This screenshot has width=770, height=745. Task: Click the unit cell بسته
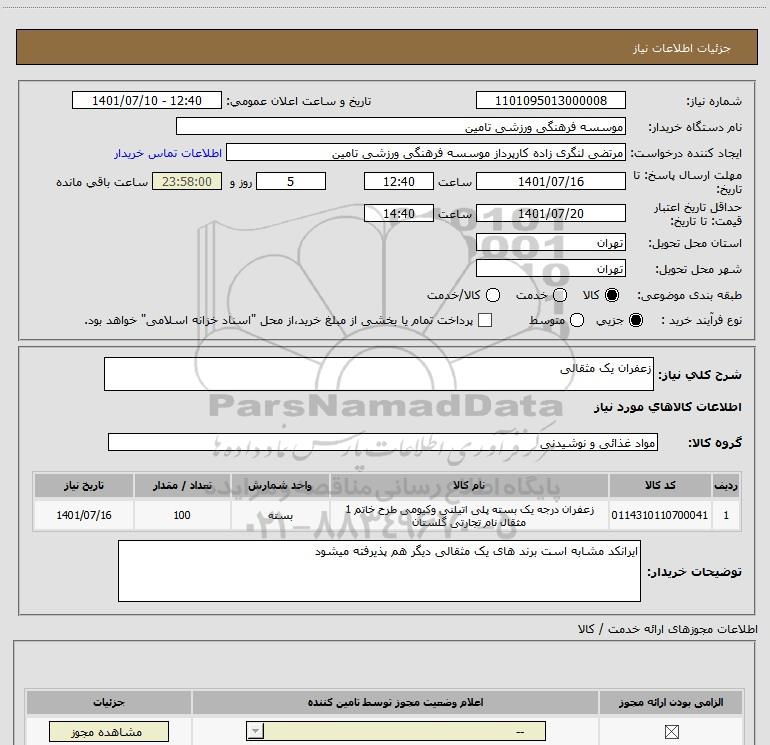(x=279, y=515)
